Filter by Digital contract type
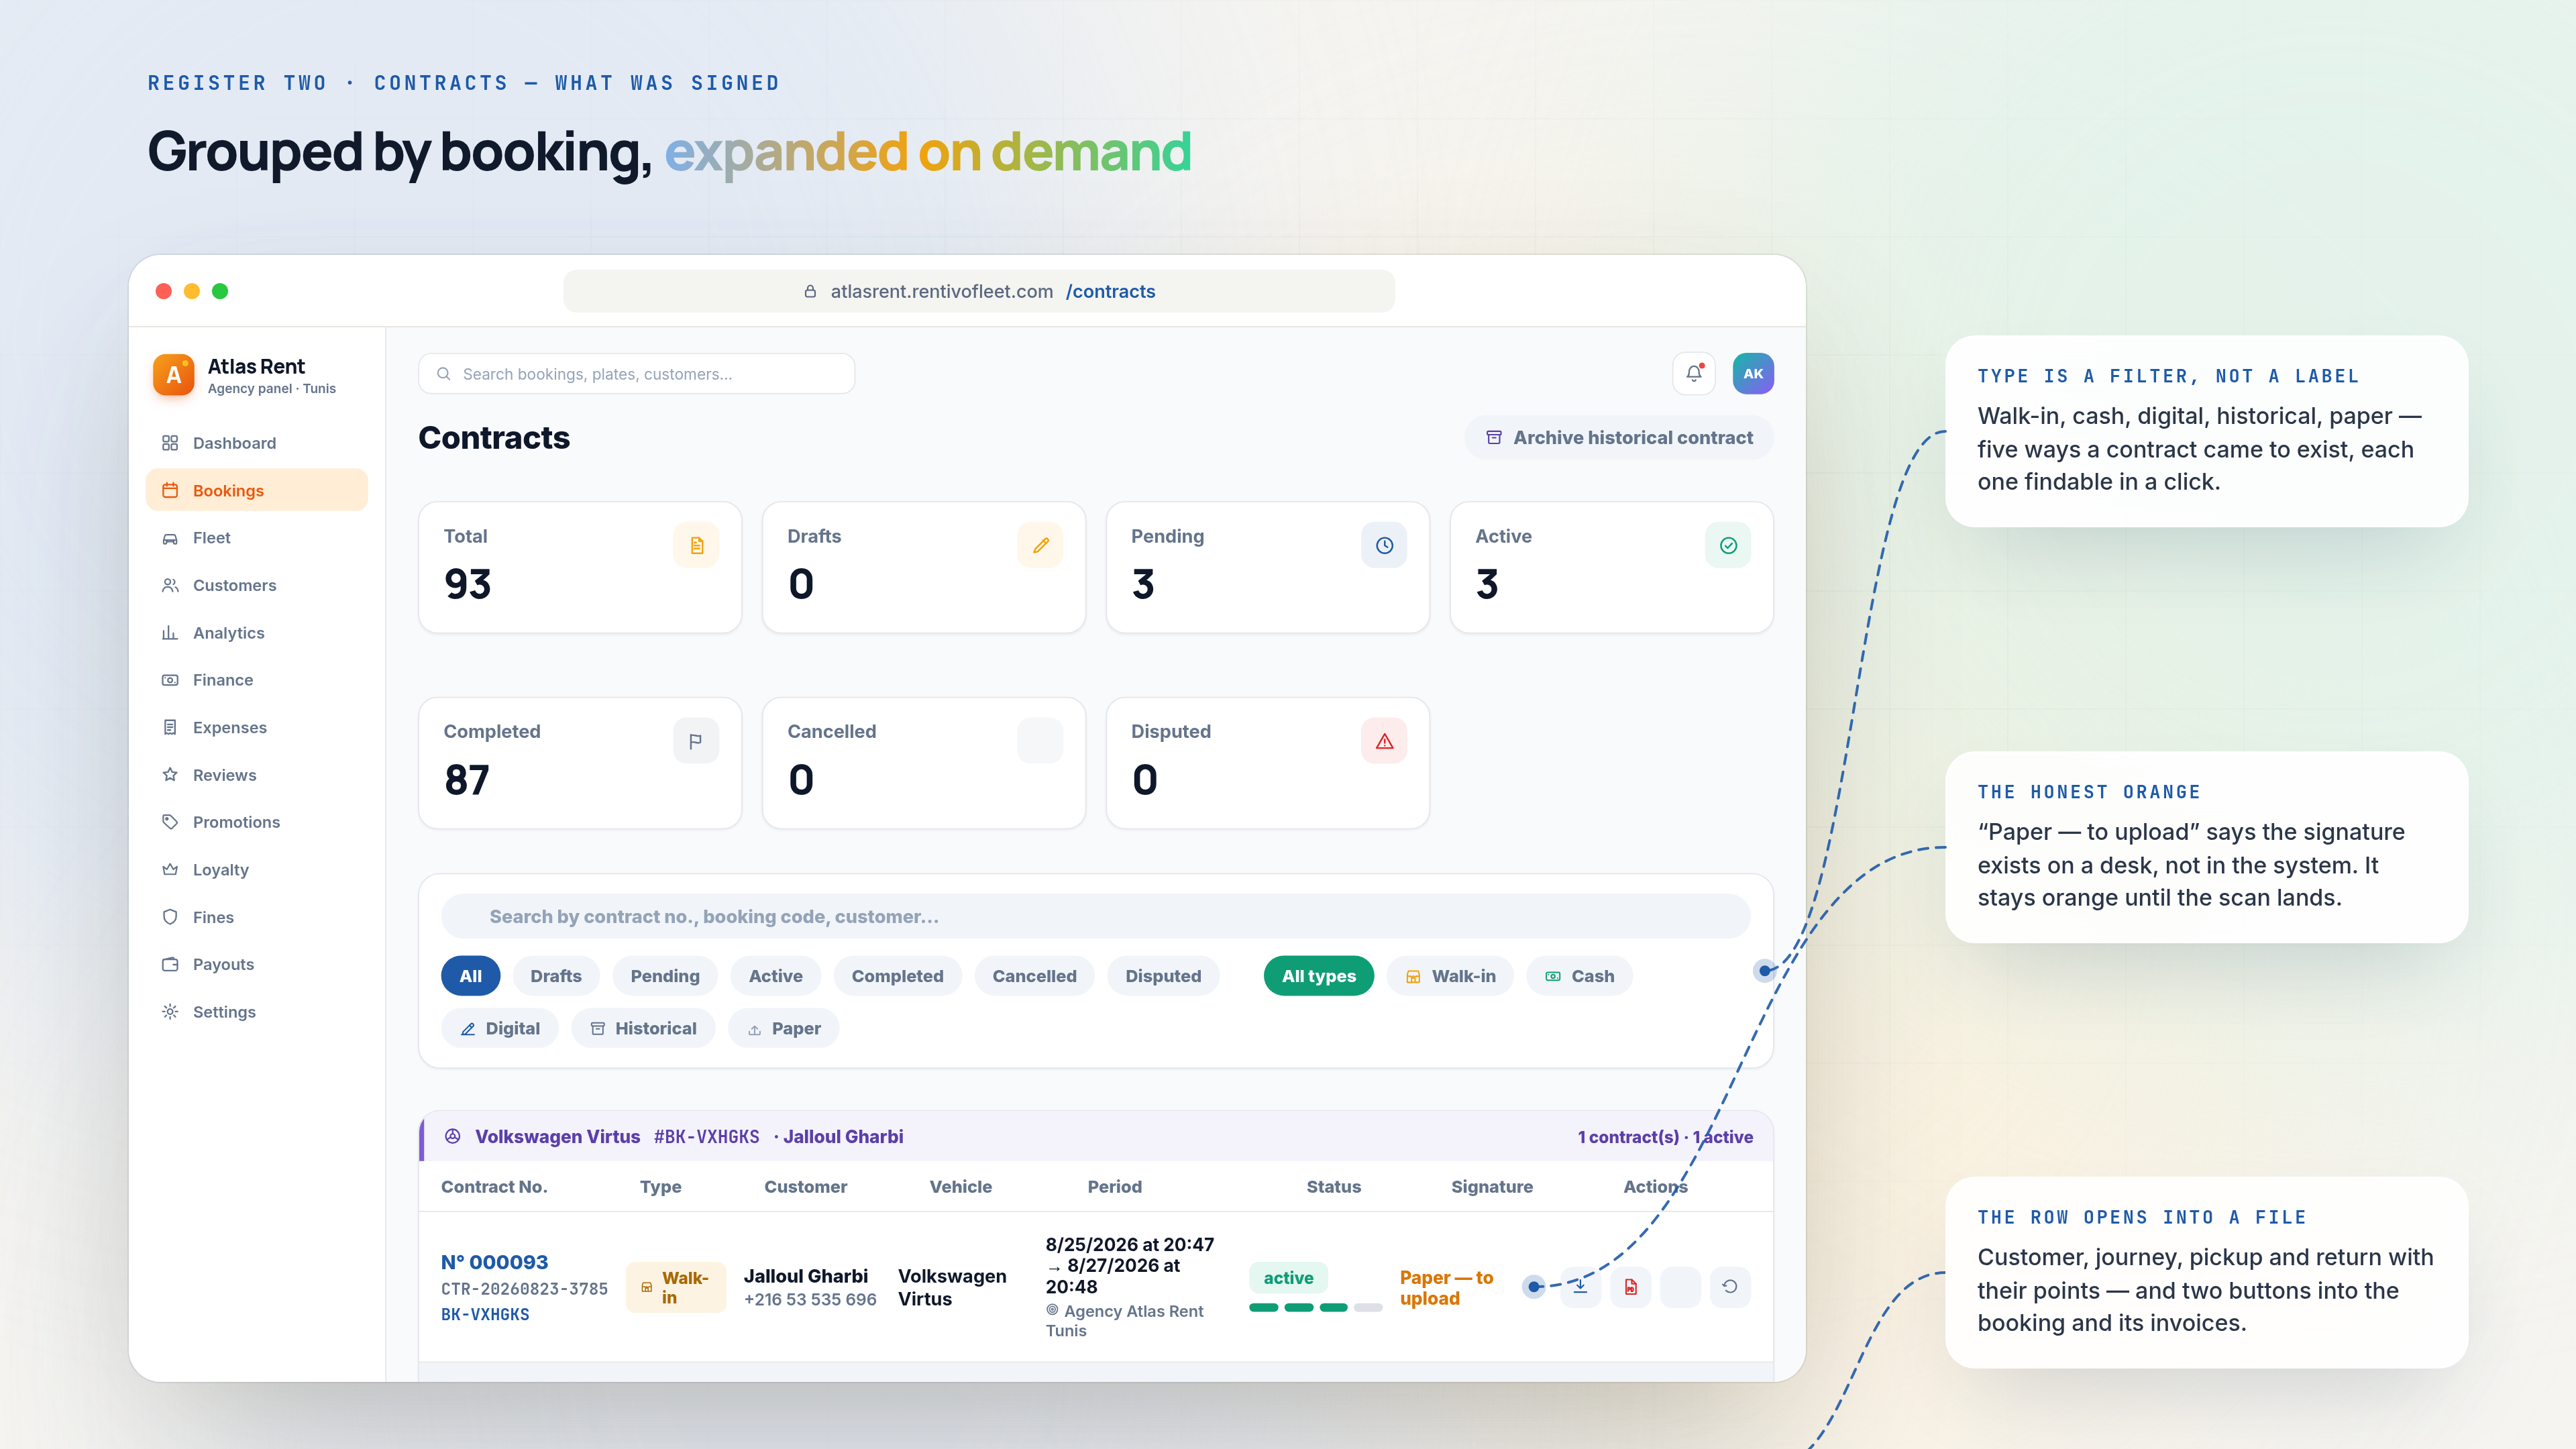 pyautogui.click(x=500, y=1028)
